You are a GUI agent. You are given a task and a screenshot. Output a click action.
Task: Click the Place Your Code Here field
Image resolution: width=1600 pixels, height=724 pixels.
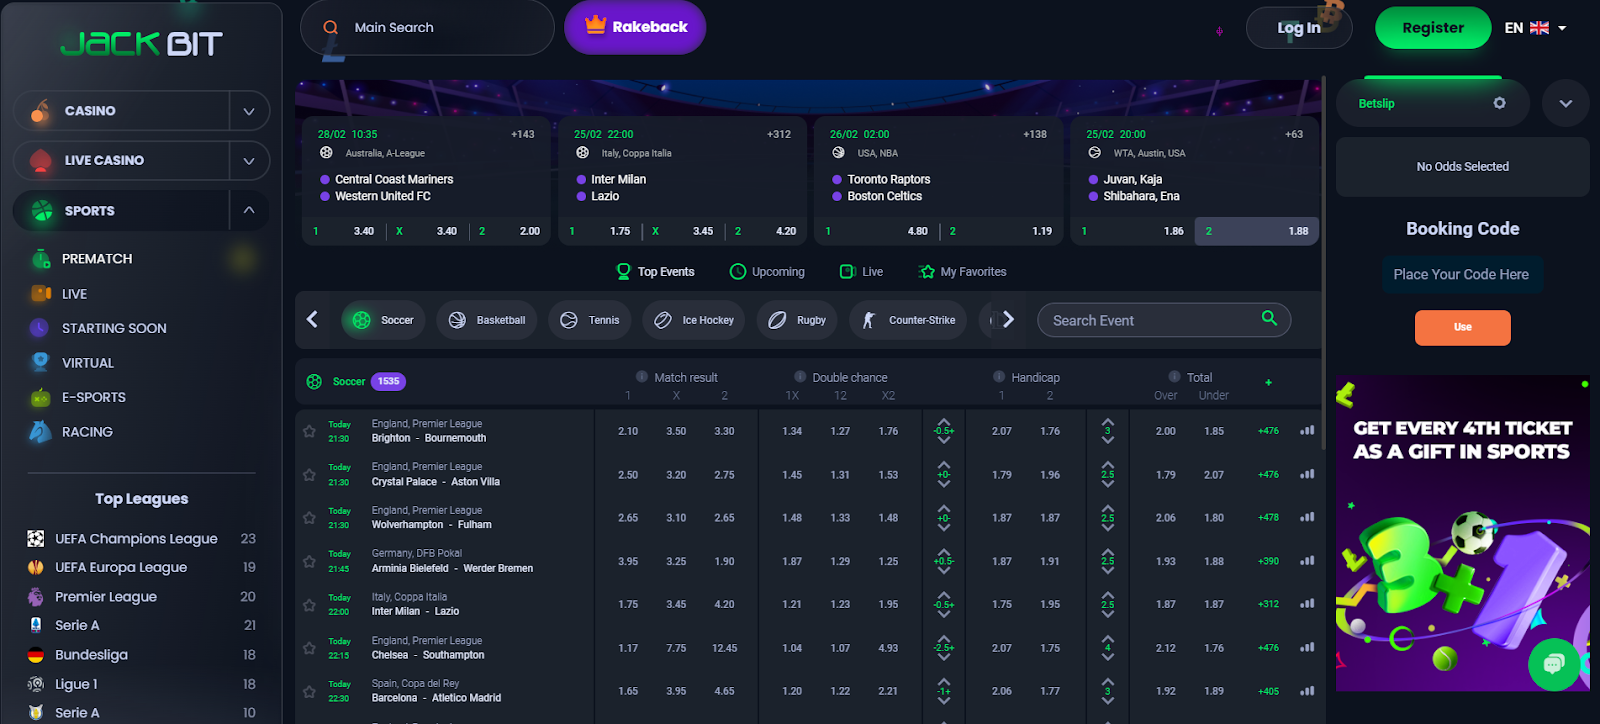(x=1461, y=274)
